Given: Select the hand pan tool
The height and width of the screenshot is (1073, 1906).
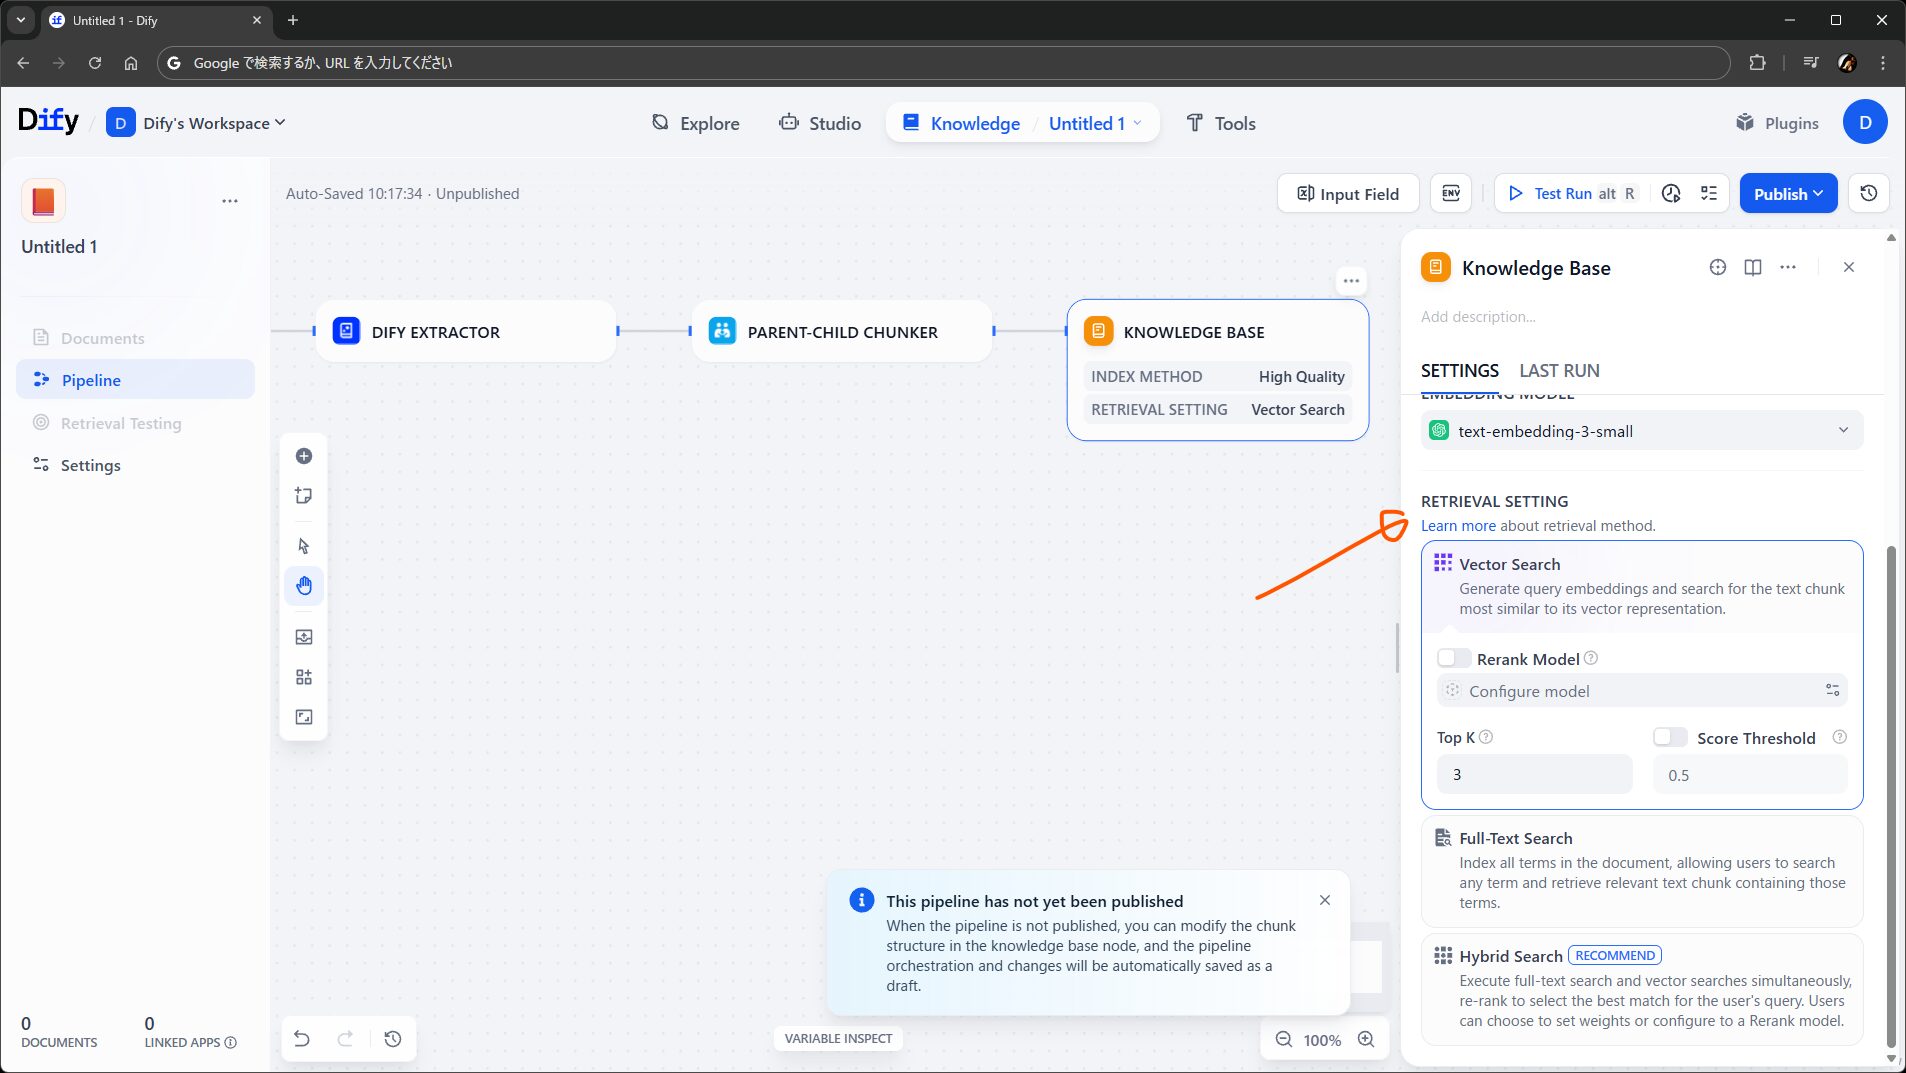Looking at the screenshot, I should pos(304,586).
